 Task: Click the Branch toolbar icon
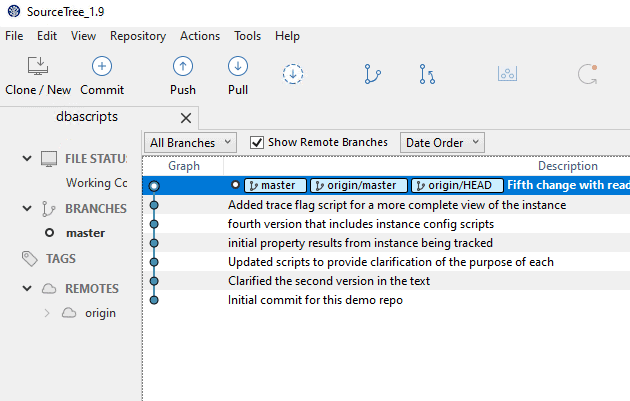coord(372,74)
